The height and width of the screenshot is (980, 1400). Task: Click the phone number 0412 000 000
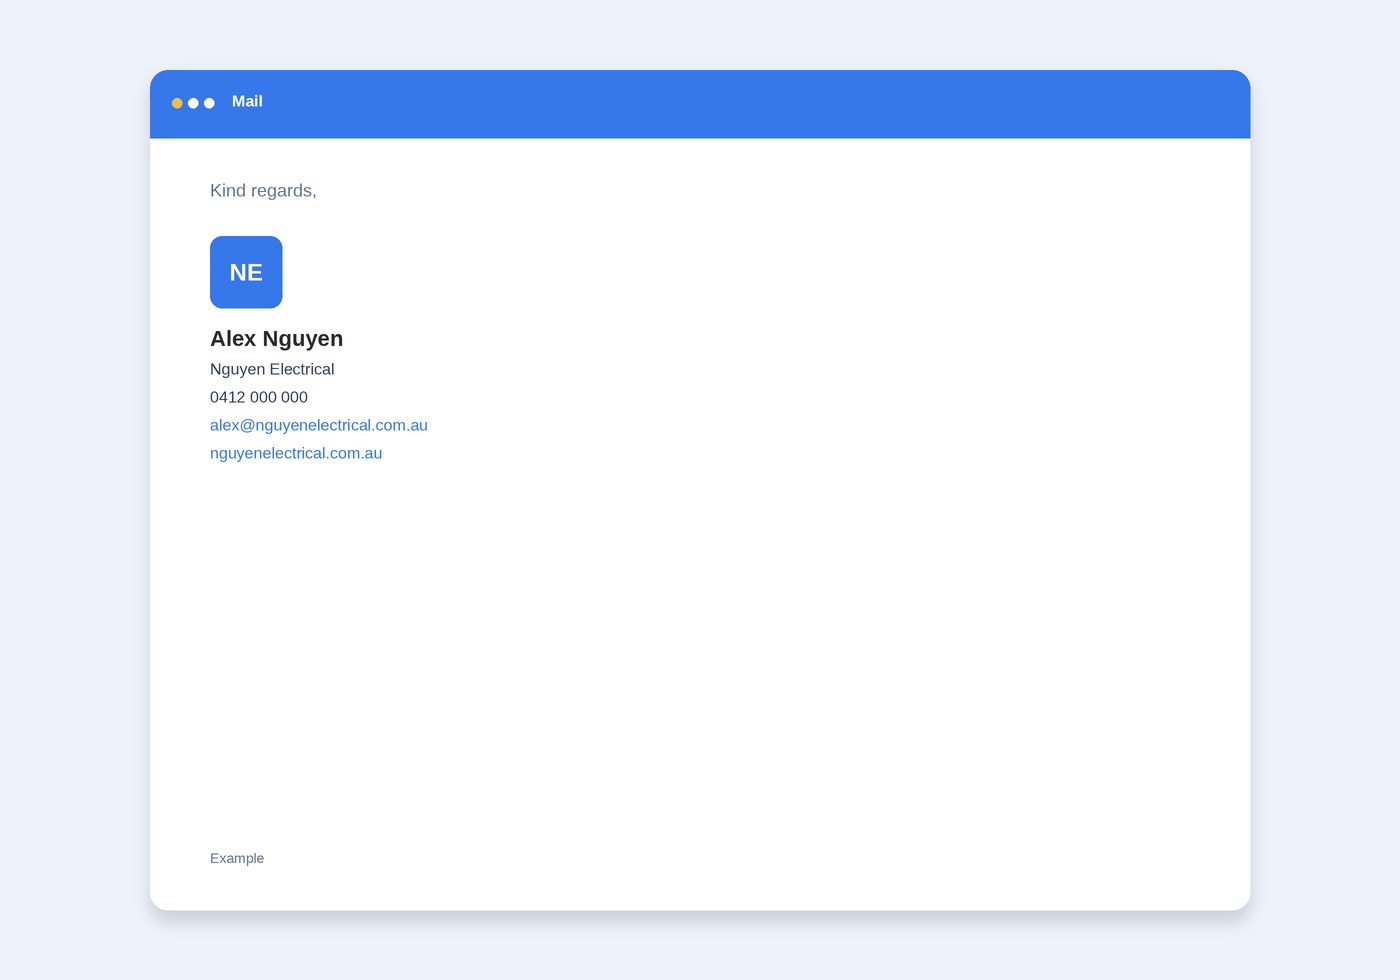[259, 397]
